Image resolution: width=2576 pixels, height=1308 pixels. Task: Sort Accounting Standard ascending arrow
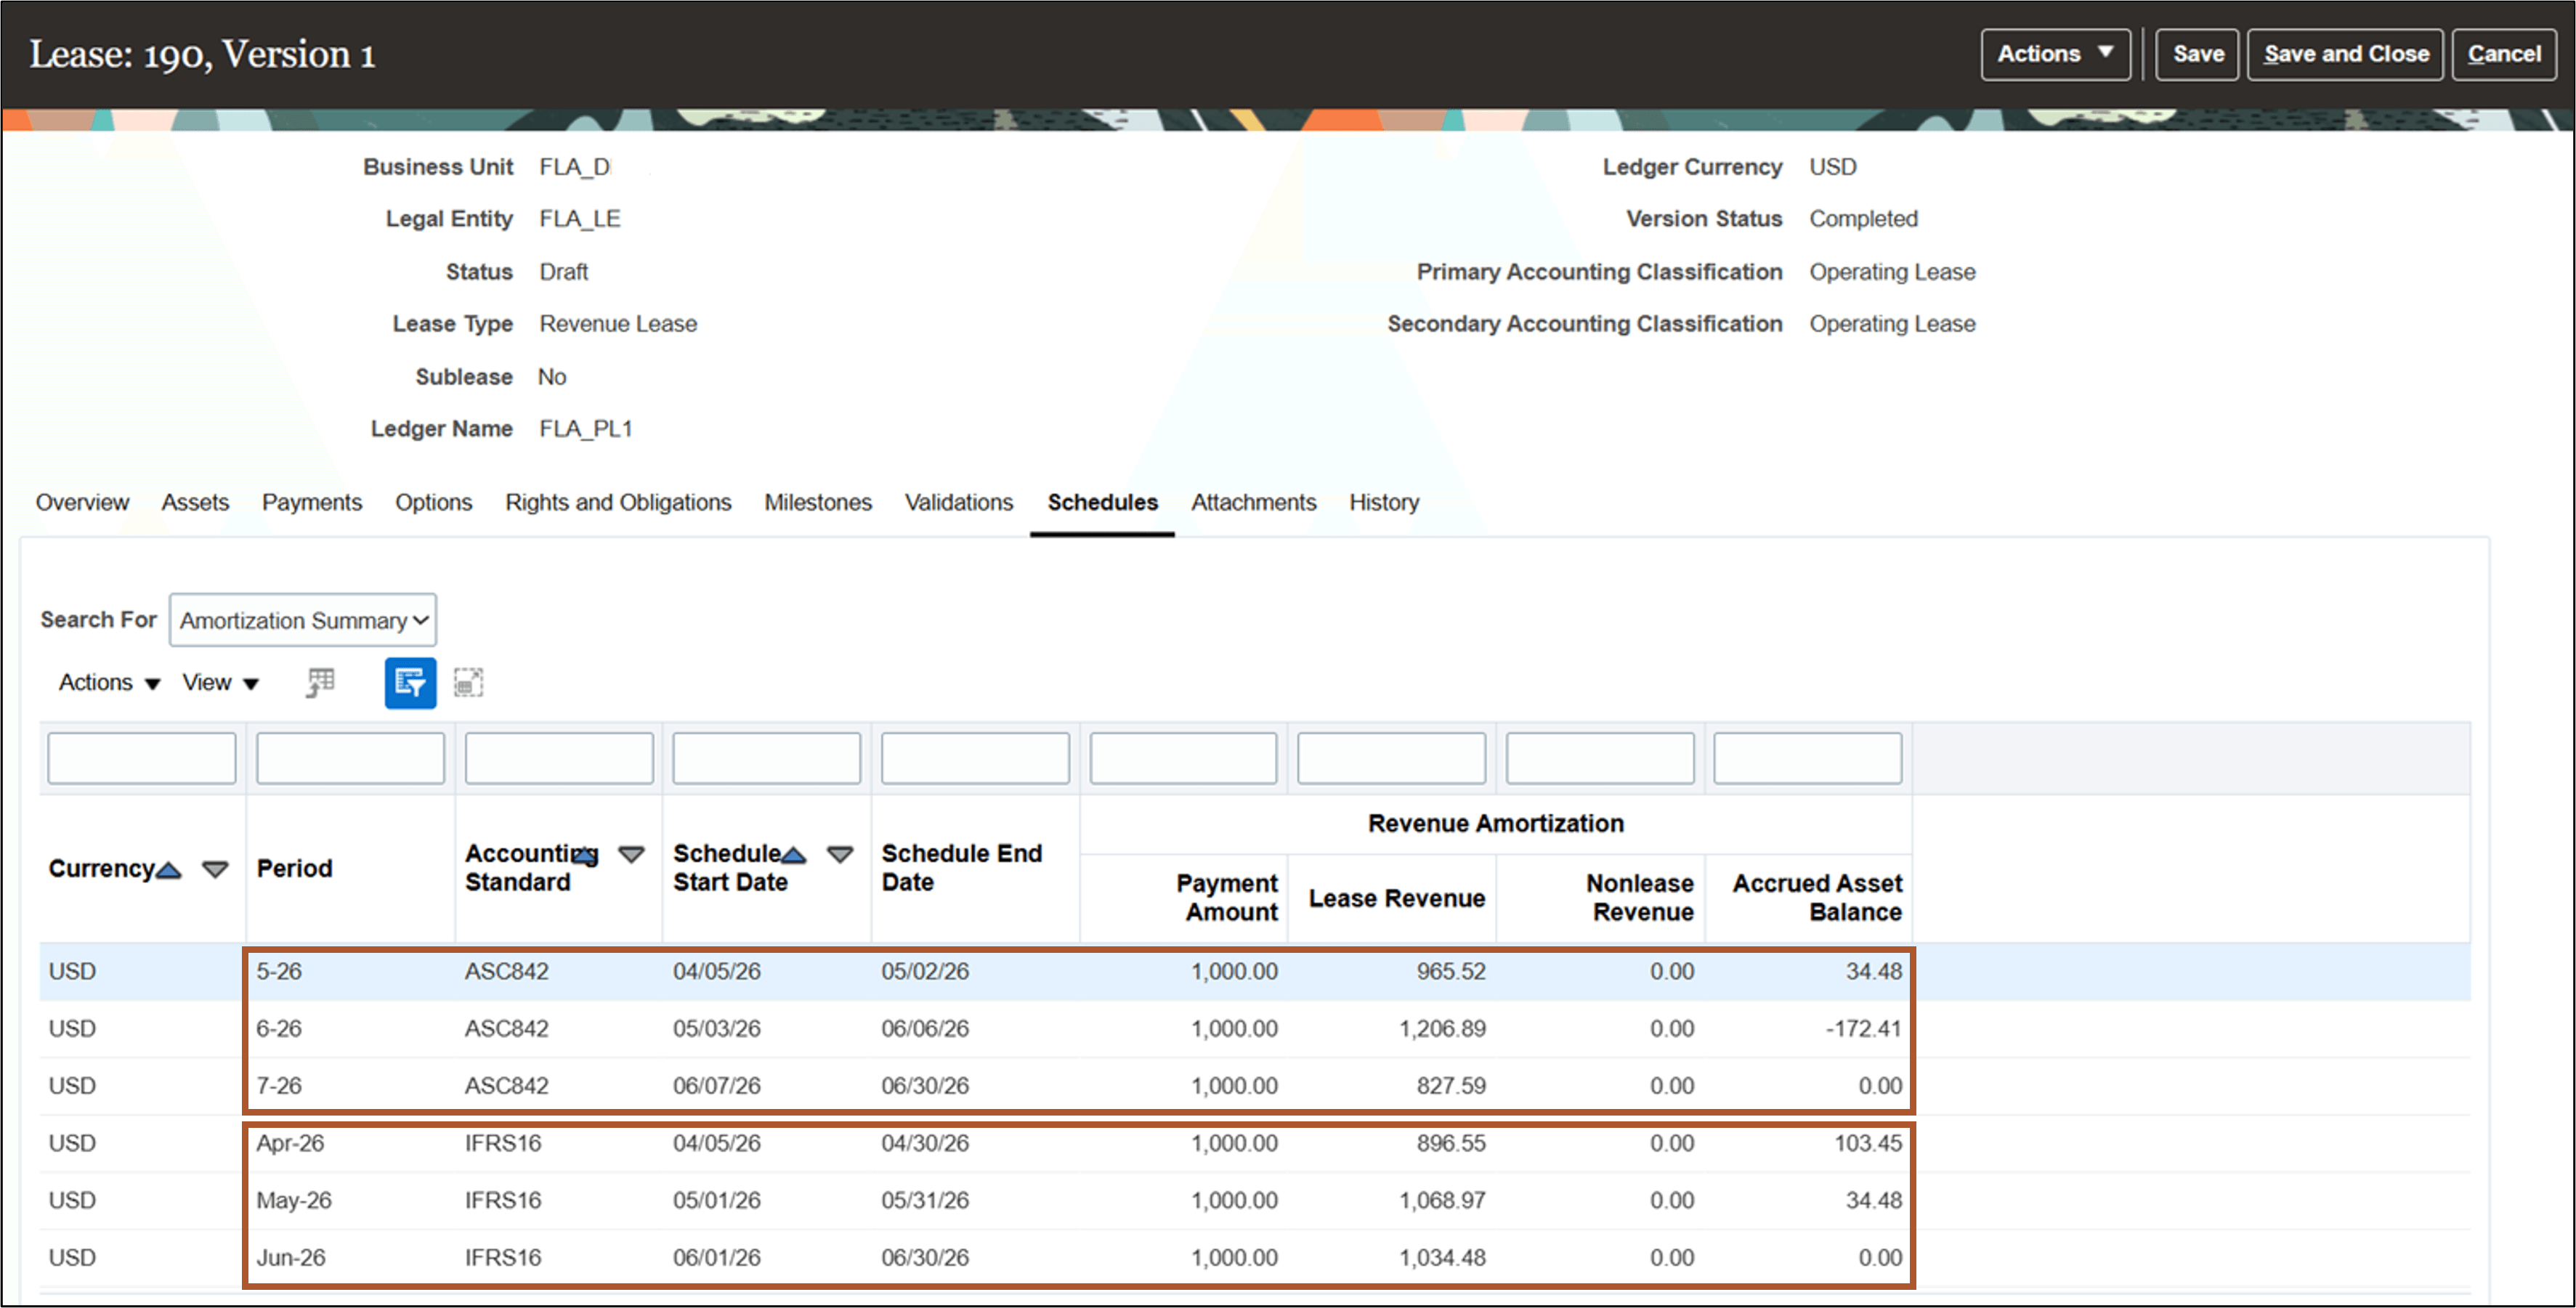(585, 857)
